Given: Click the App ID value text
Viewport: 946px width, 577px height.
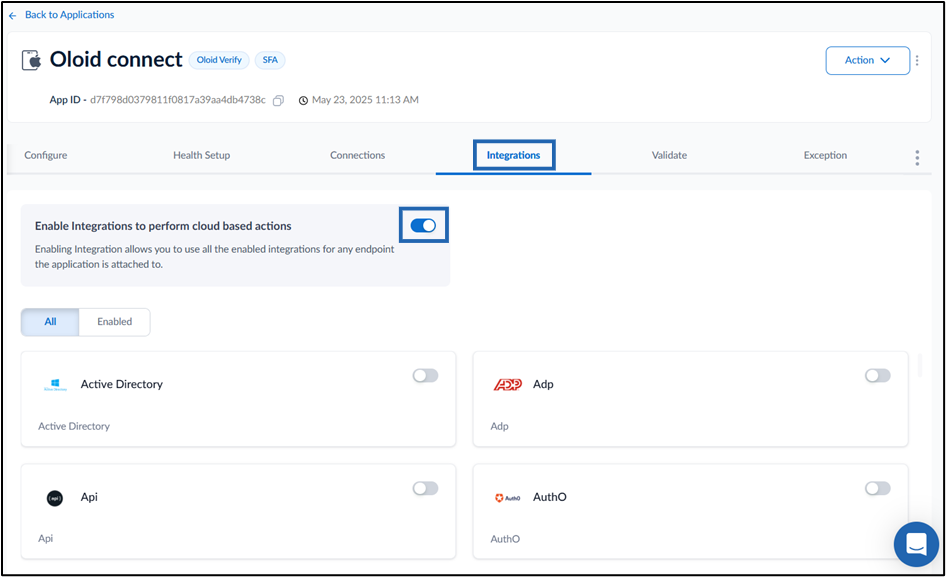Looking at the screenshot, I should (178, 100).
